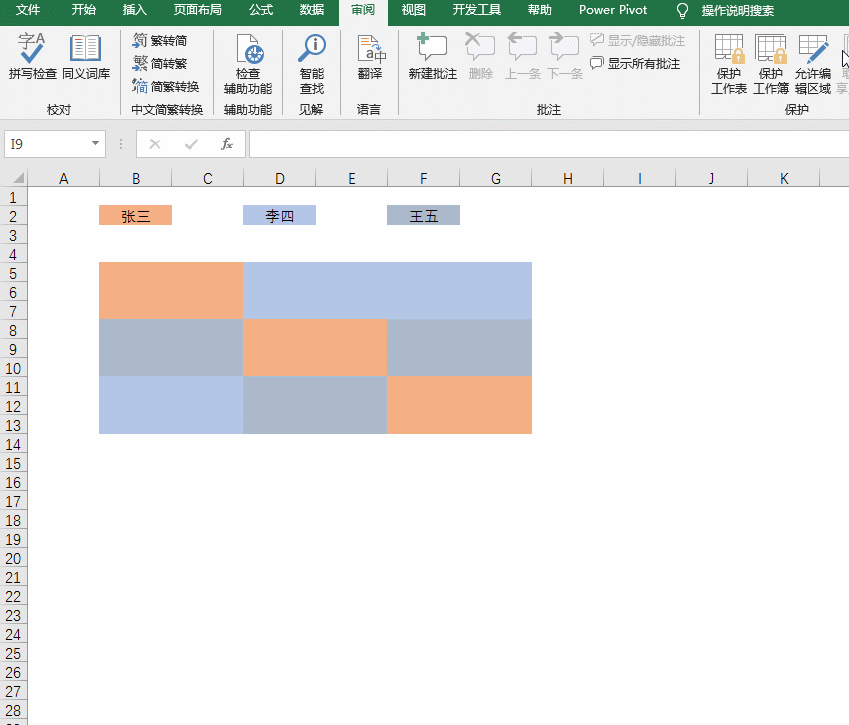The image size is (849, 725).
Task: Switch to the 插入 tab
Action: point(134,10)
